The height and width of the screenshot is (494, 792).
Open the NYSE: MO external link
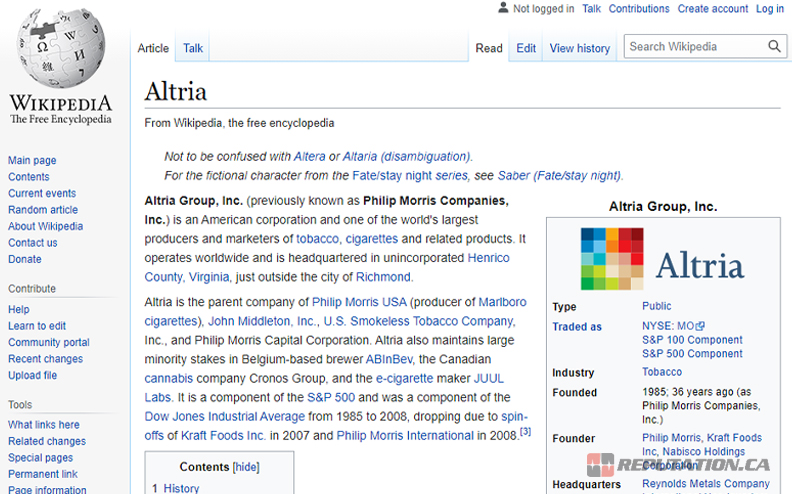point(673,326)
